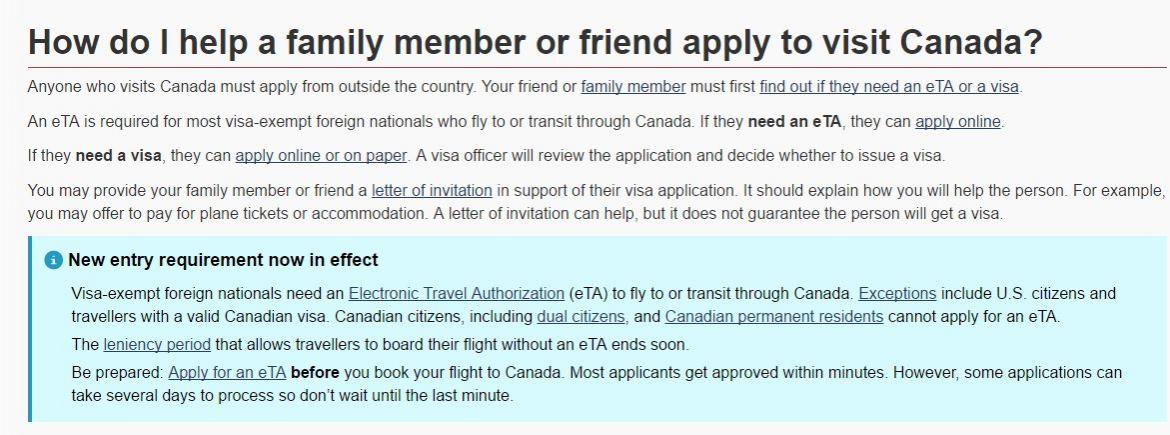Open the "letter of invitation" link
This screenshot has height=435, width=1170.
431,191
